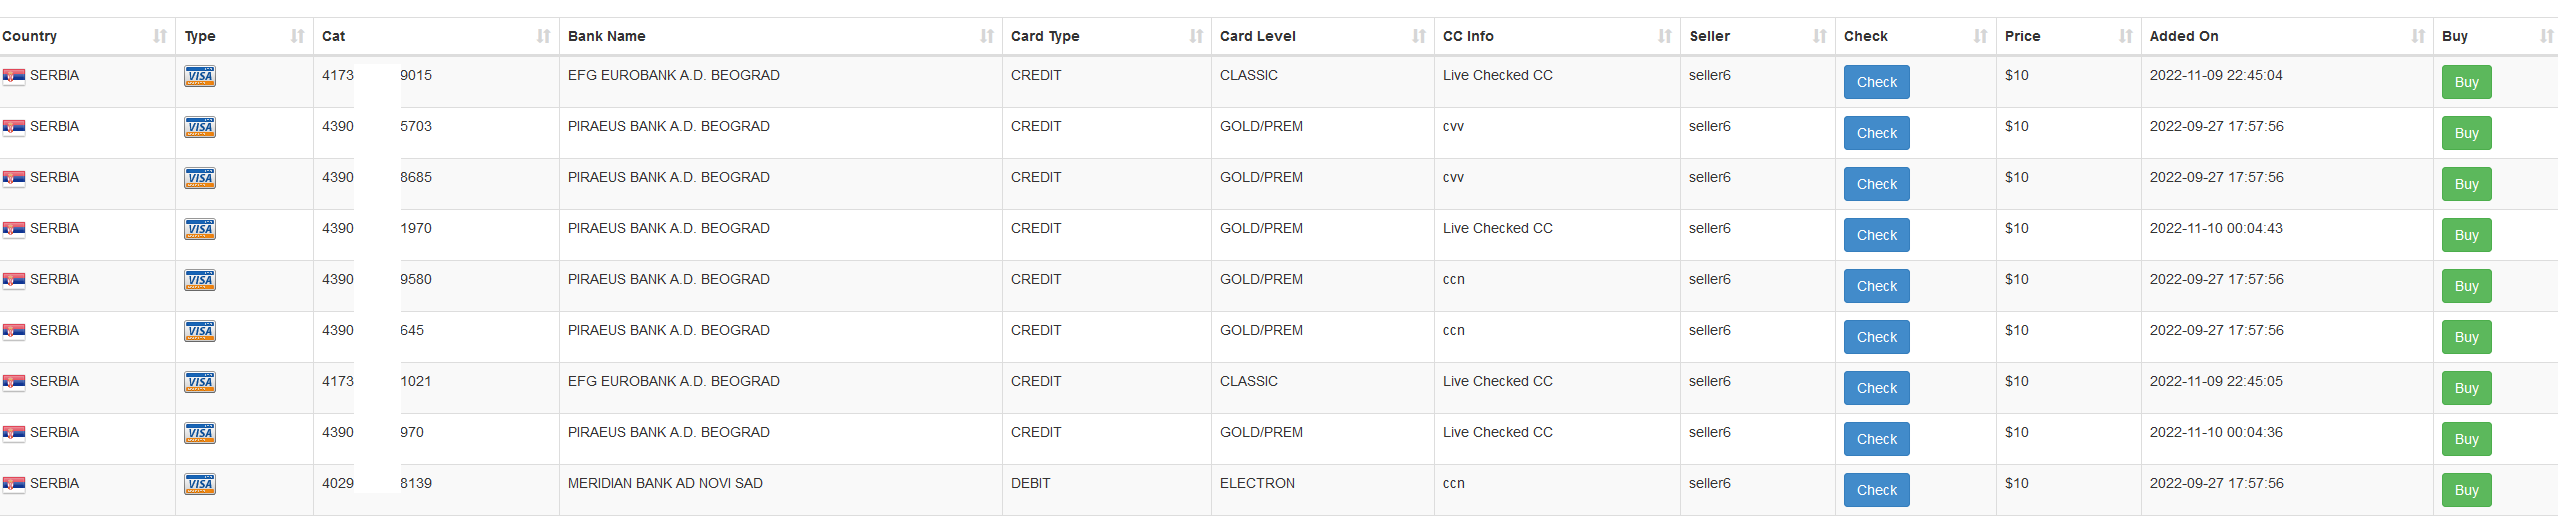Image resolution: width=2558 pixels, height=530 pixels.
Task: Click the Buy button in the last row
Action: click(x=2466, y=490)
